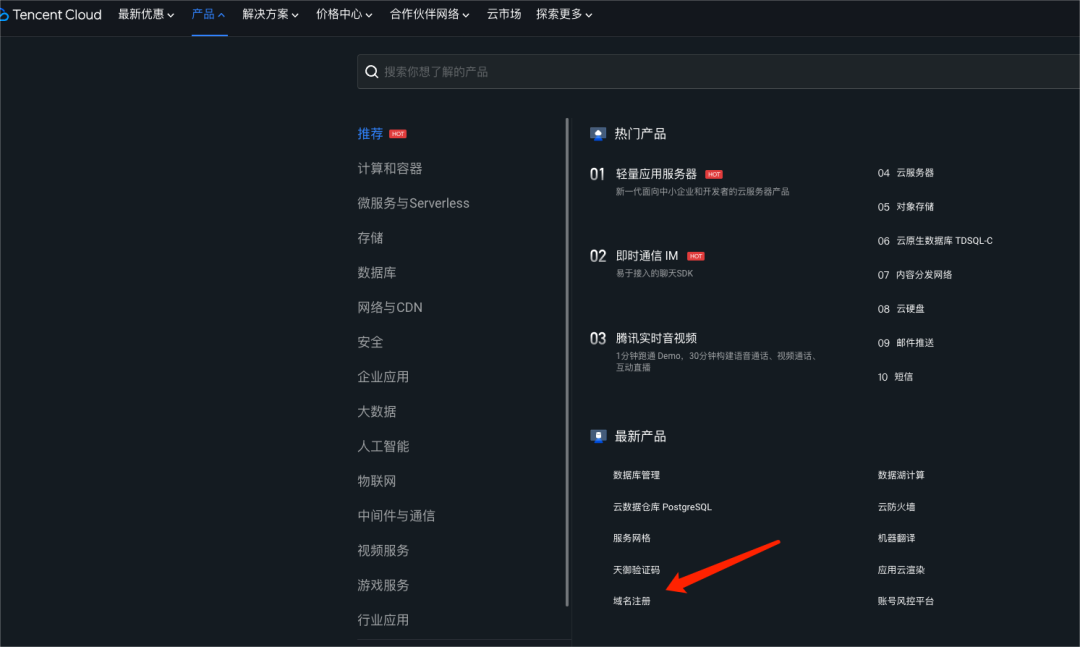Open the 合作伙伴网络 dropdown
This screenshot has width=1080, height=647.
coord(430,14)
